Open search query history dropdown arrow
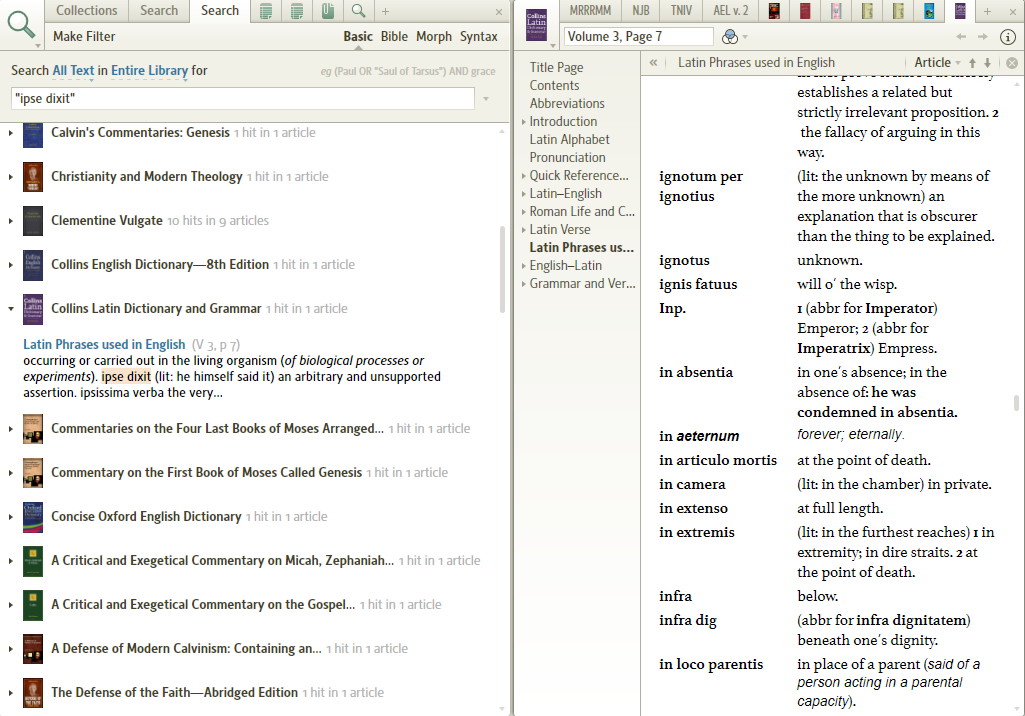The image size is (1025, 716). pyautogui.click(x=486, y=99)
